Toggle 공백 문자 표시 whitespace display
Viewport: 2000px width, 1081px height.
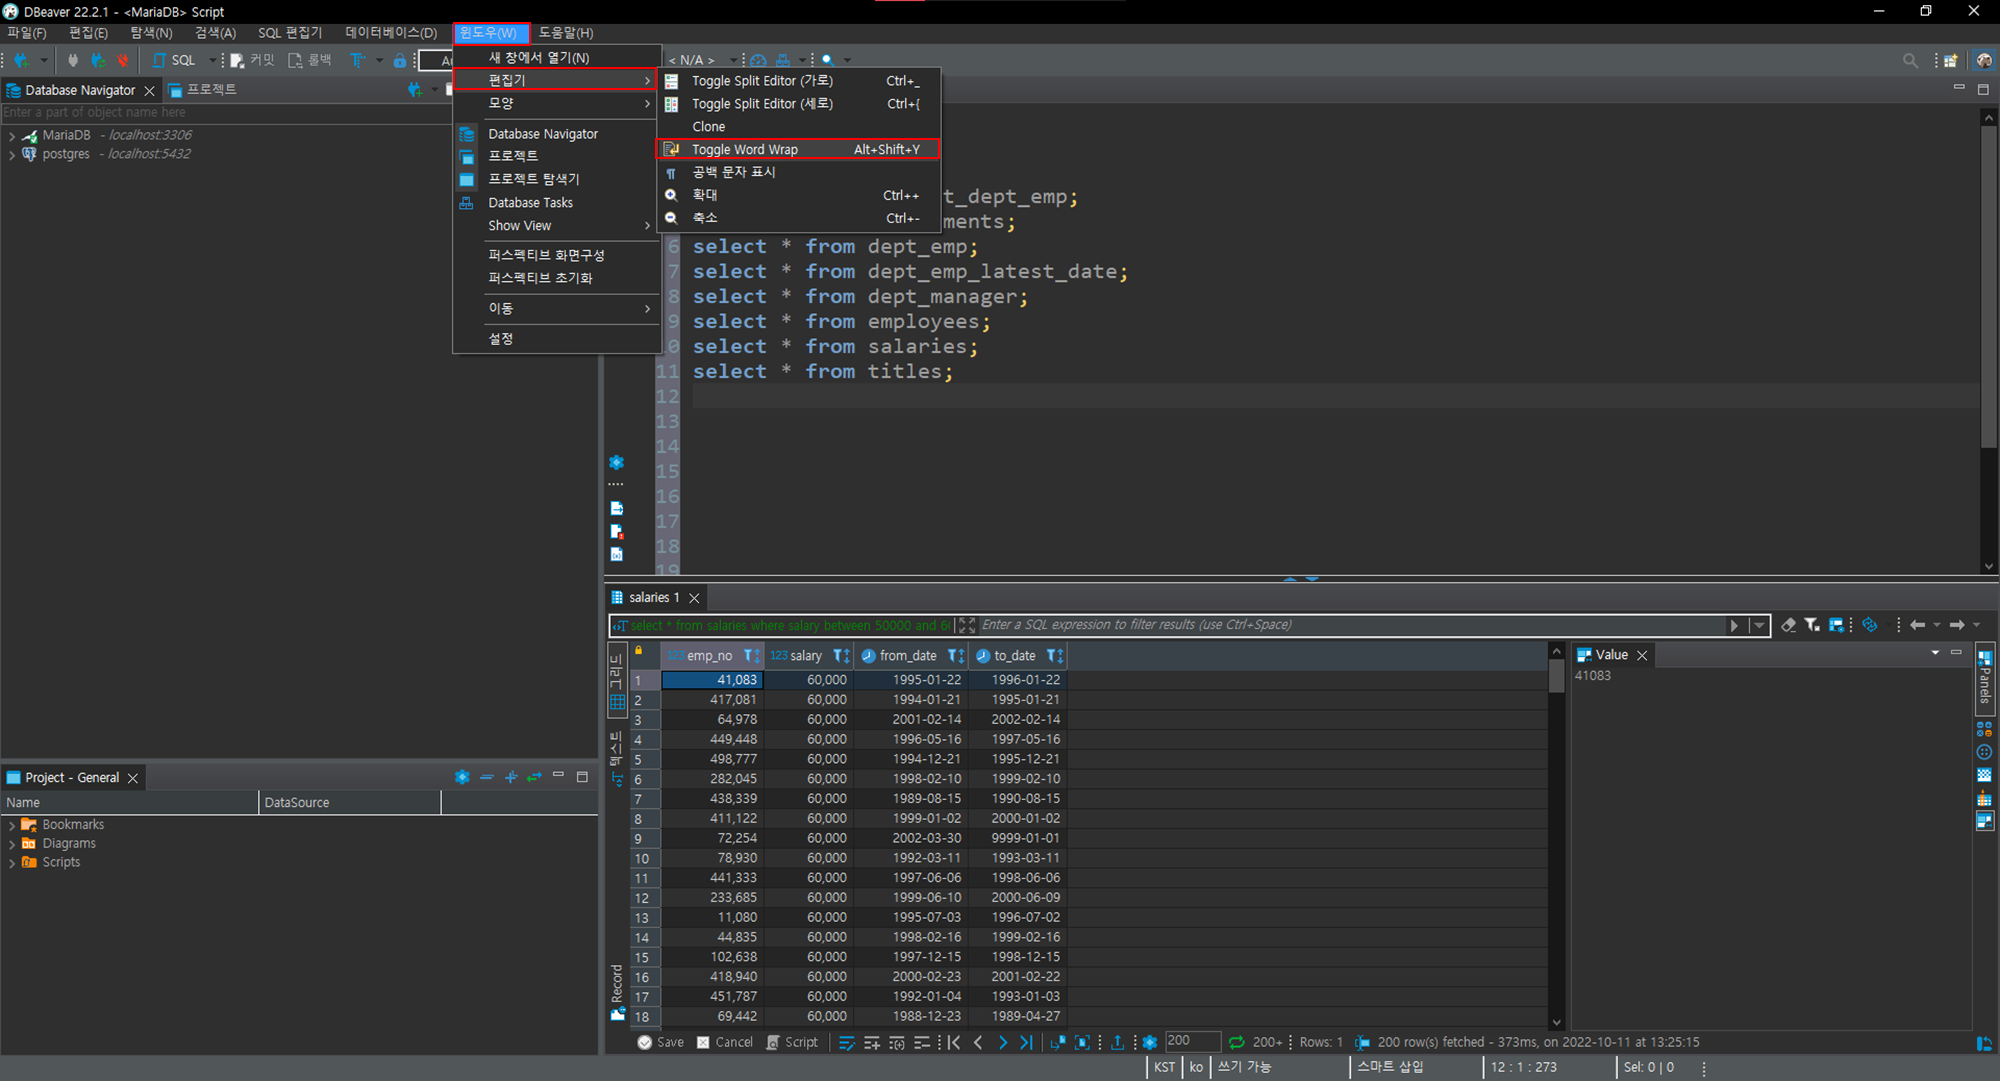[x=734, y=172]
